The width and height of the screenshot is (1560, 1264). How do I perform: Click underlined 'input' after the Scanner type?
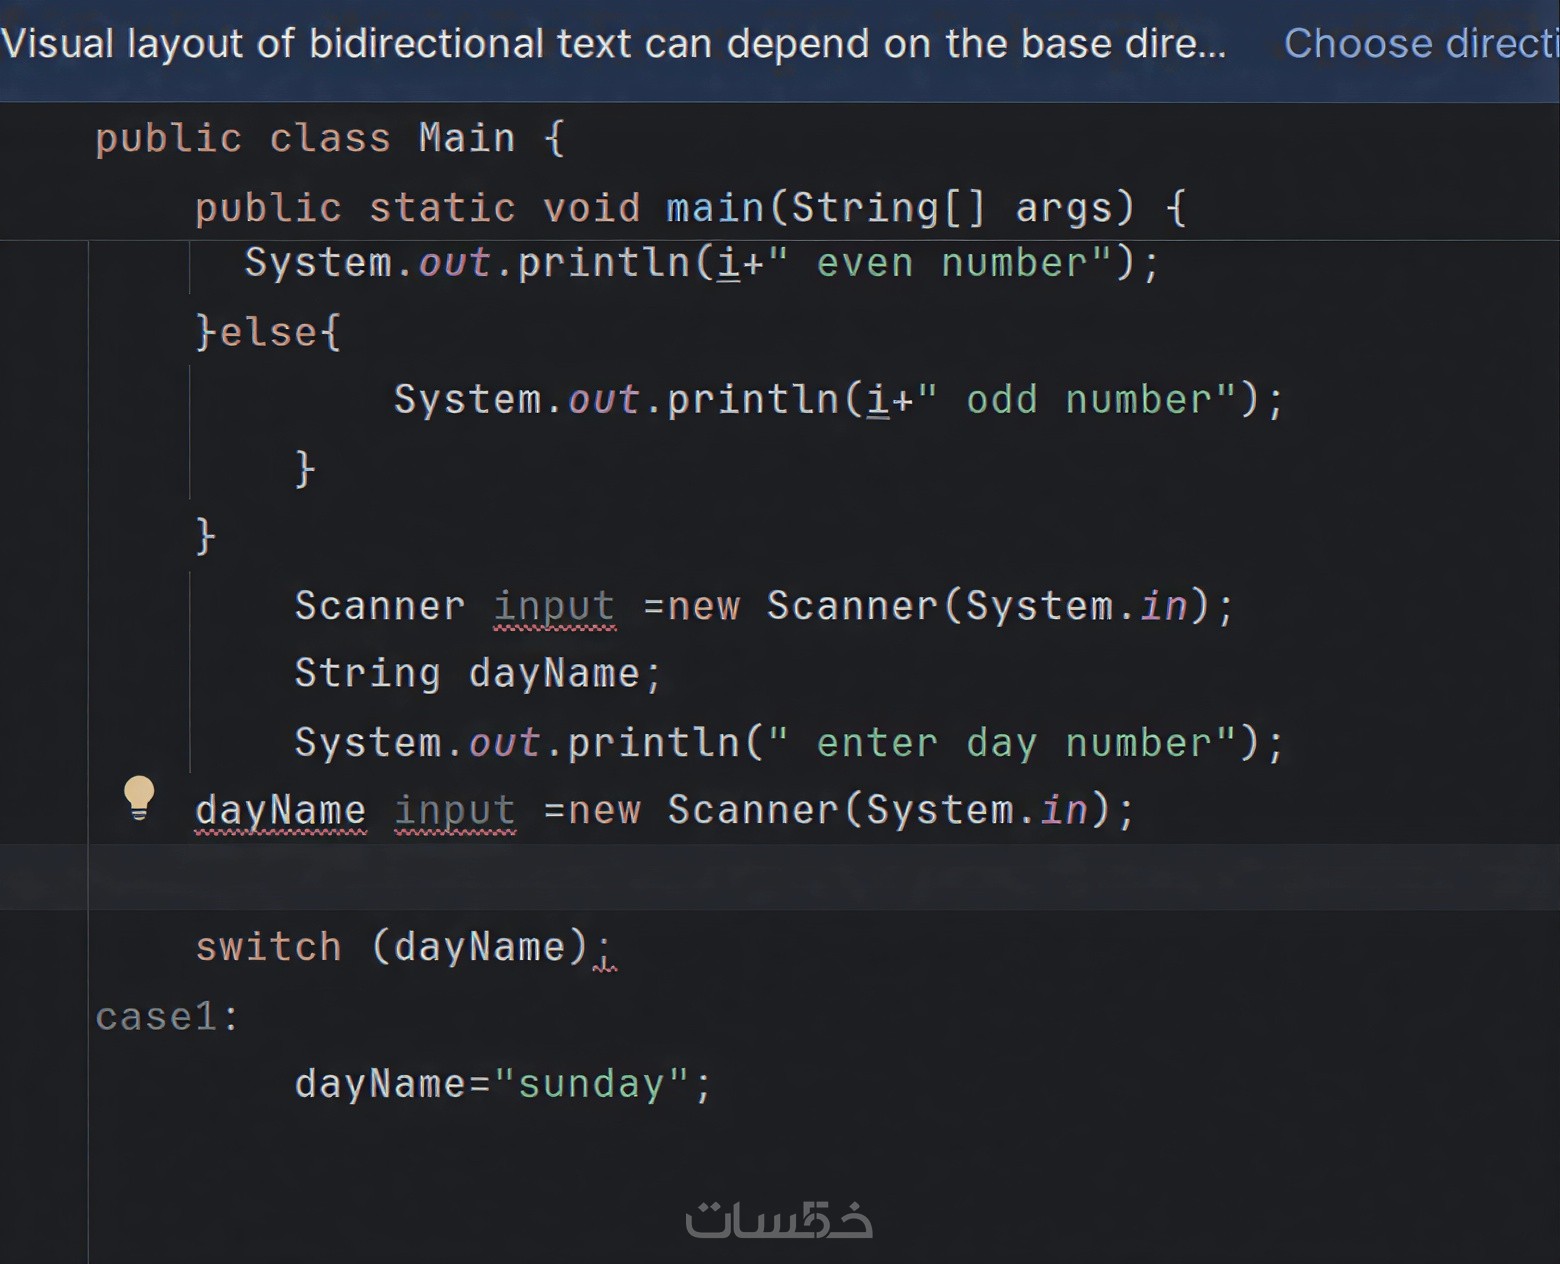tap(554, 606)
